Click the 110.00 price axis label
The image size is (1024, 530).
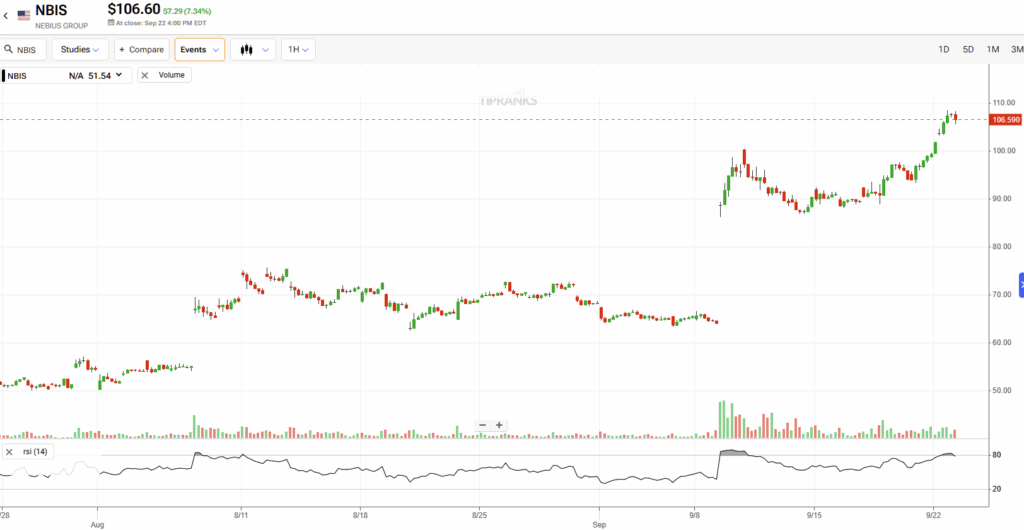click(1004, 102)
